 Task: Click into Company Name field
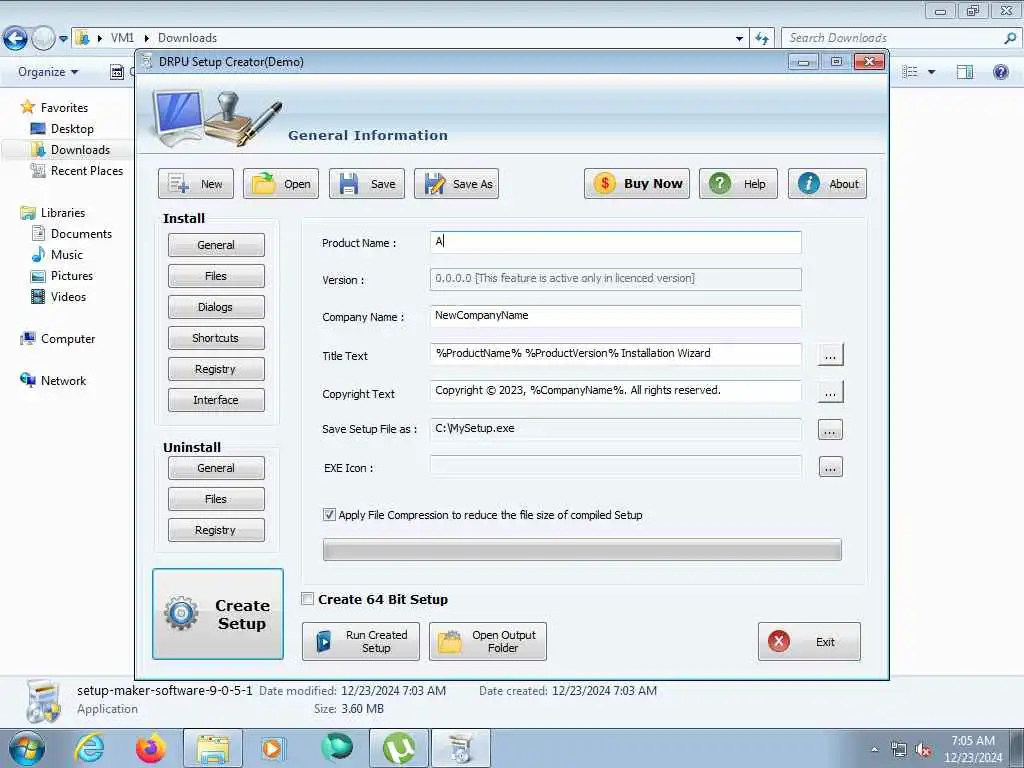click(x=616, y=316)
